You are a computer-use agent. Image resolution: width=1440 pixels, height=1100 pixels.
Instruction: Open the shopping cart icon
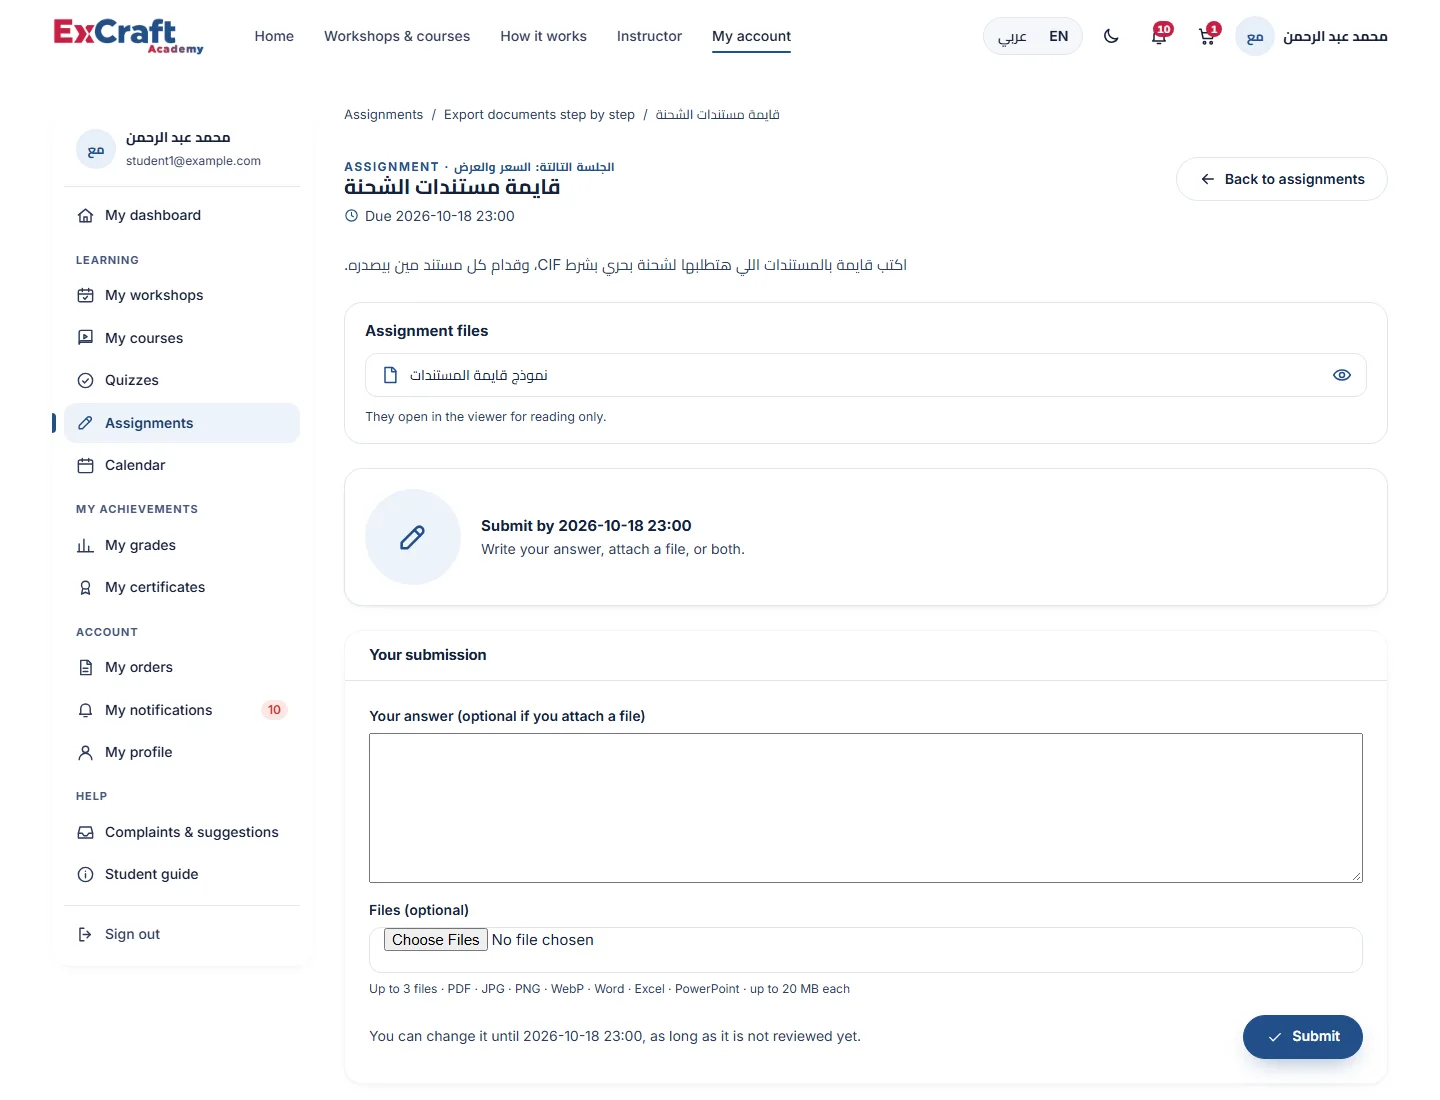pos(1207,36)
